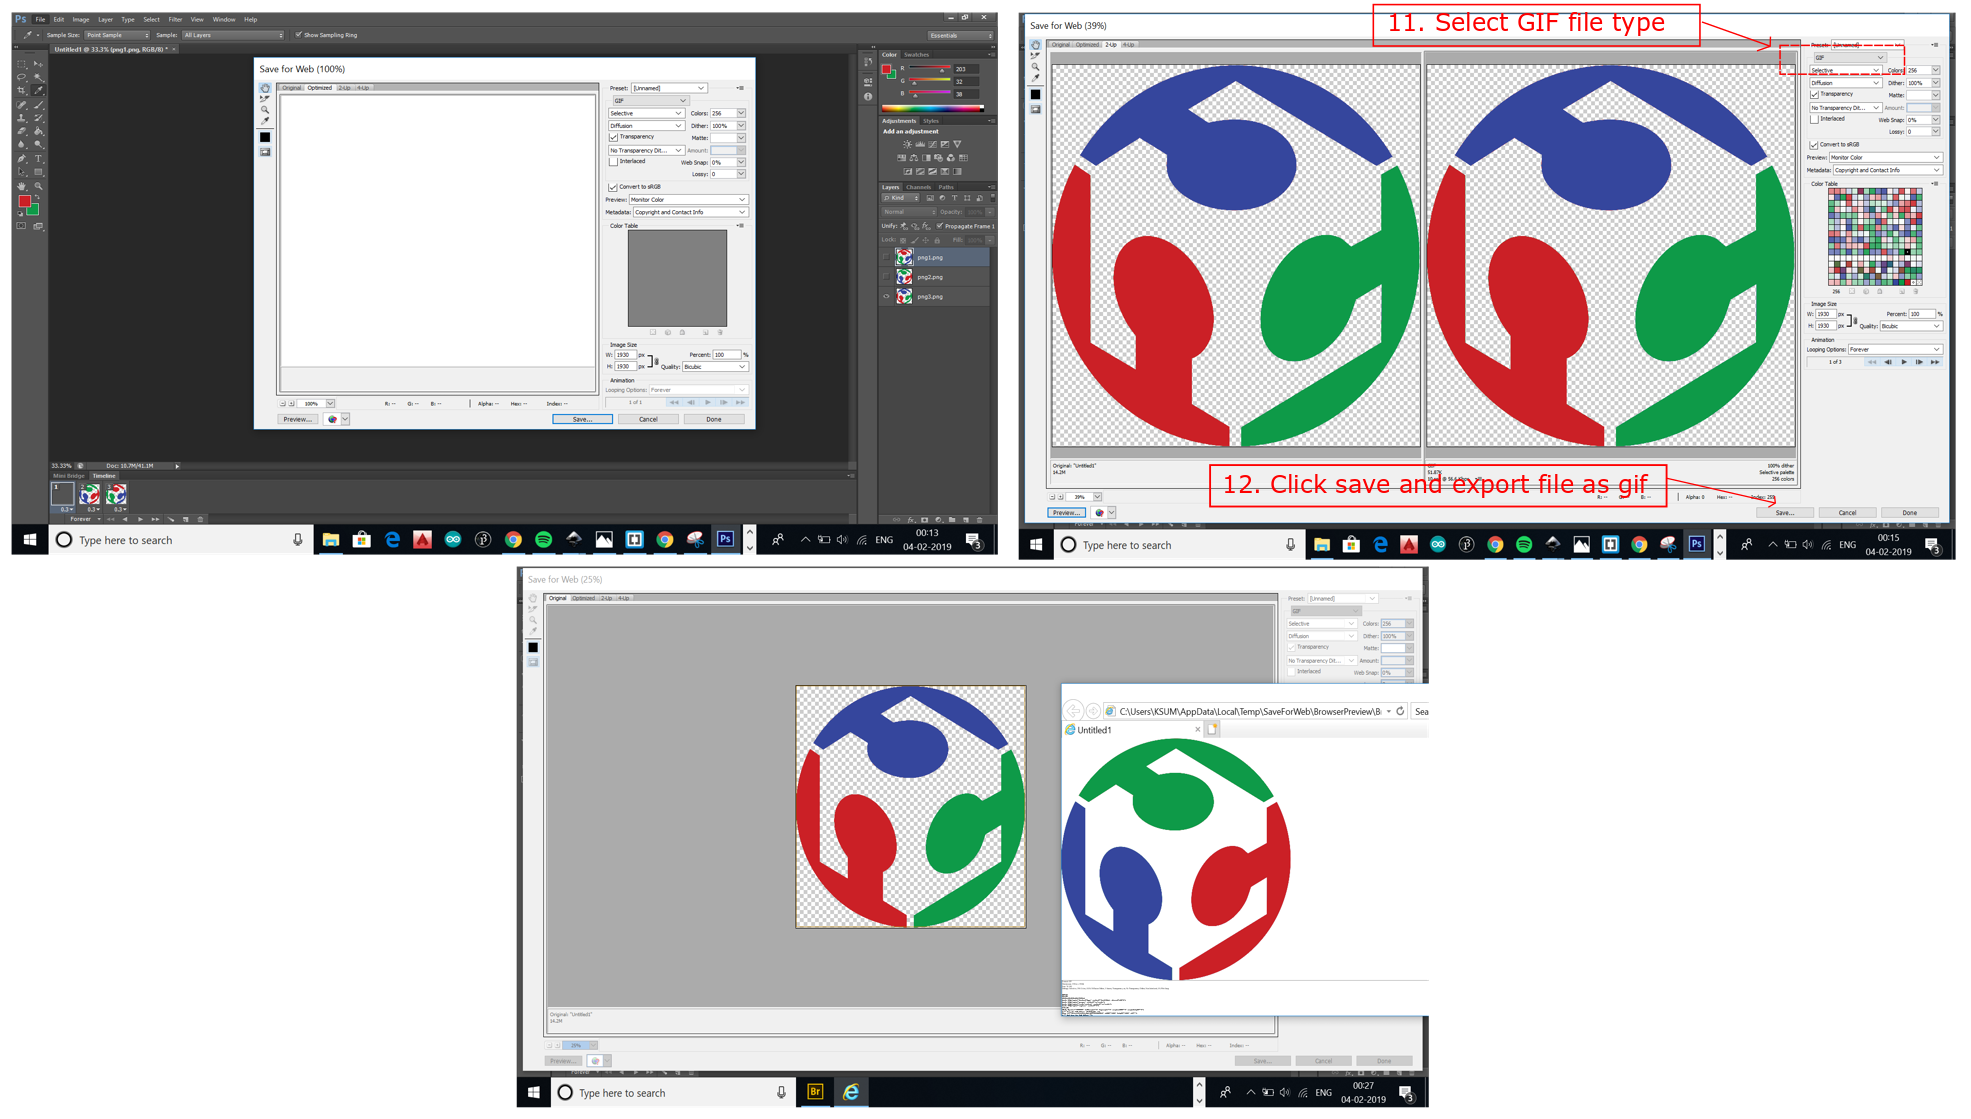Select the Horizontal Type tool
This screenshot has height=1119, width=1971.
click(x=38, y=158)
